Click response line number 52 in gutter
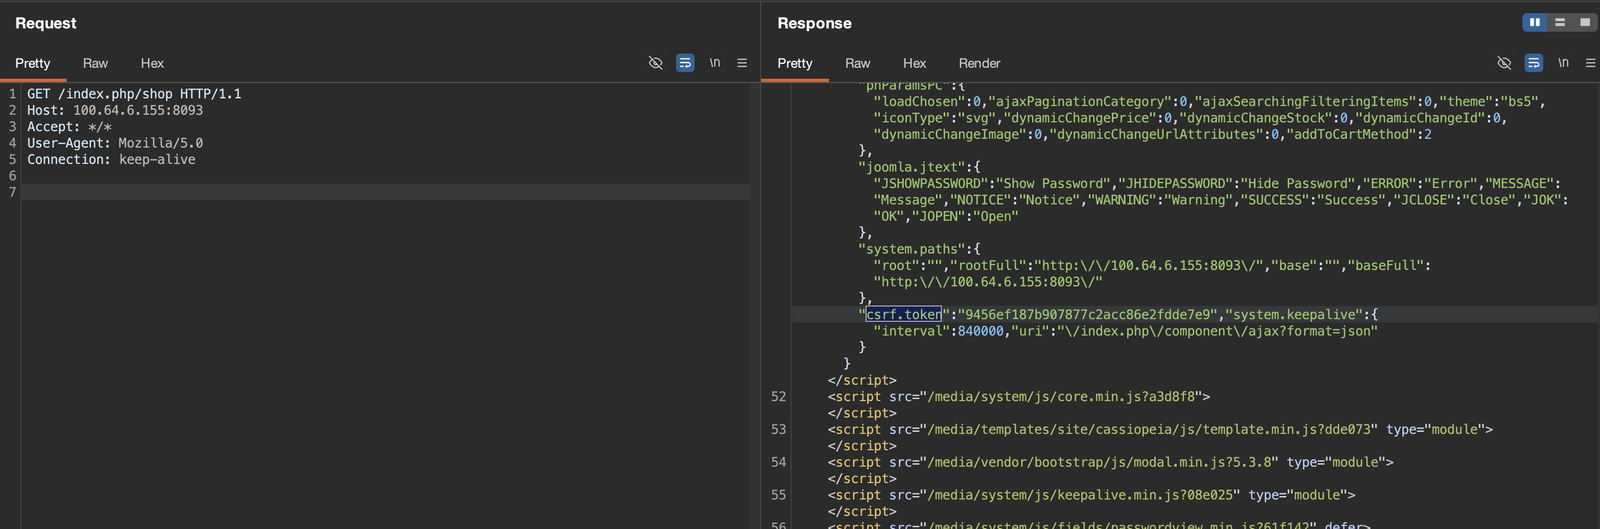 [779, 397]
